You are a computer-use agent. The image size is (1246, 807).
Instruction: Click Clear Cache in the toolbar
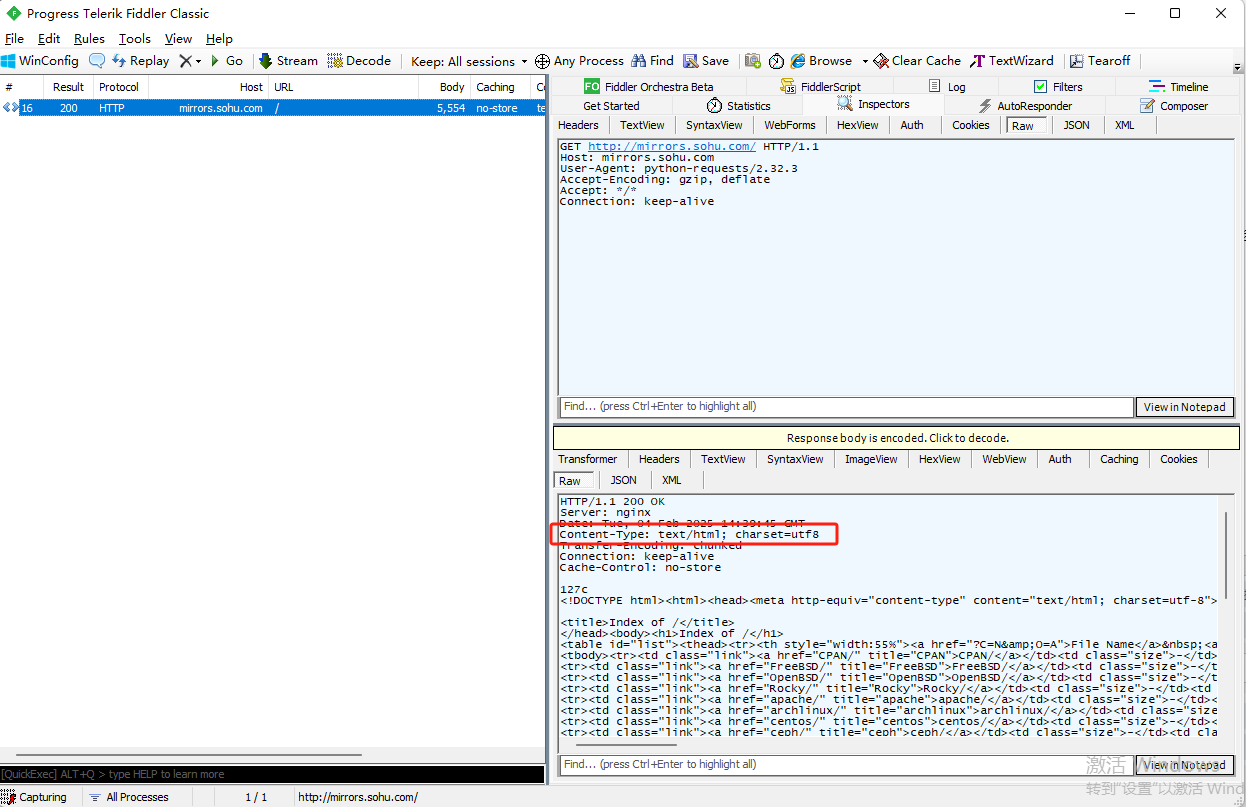(917, 61)
